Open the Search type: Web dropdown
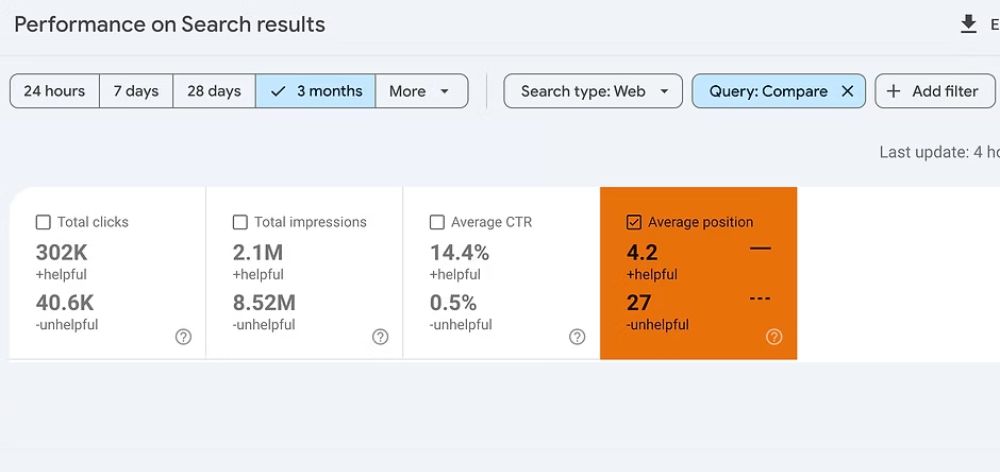This screenshot has height=472, width=1000. coord(592,91)
